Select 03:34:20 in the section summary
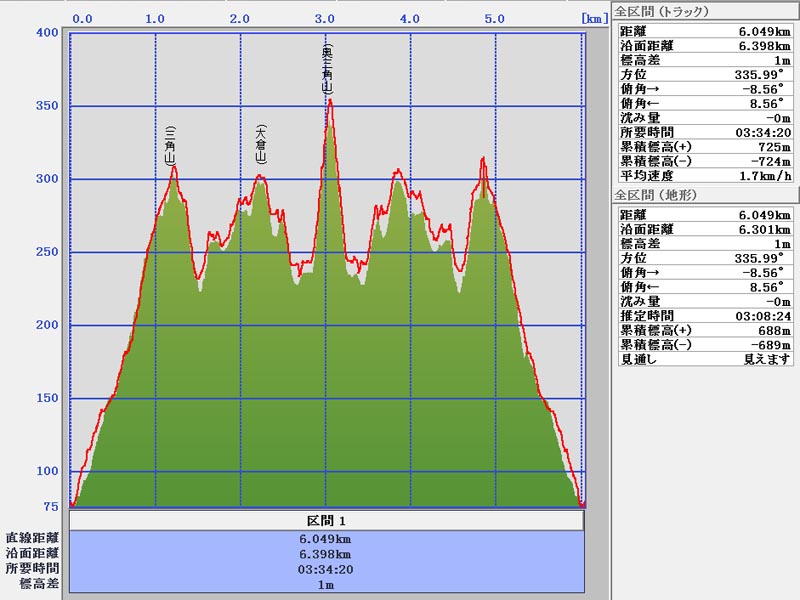The width and height of the screenshot is (800, 600). click(x=326, y=569)
